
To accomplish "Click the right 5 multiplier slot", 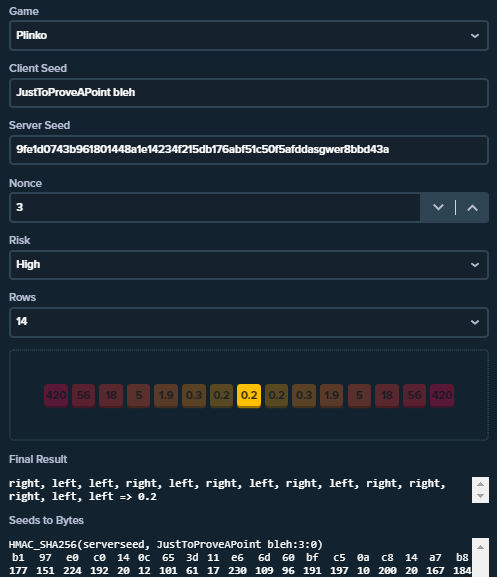I will [x=359, y=396].
